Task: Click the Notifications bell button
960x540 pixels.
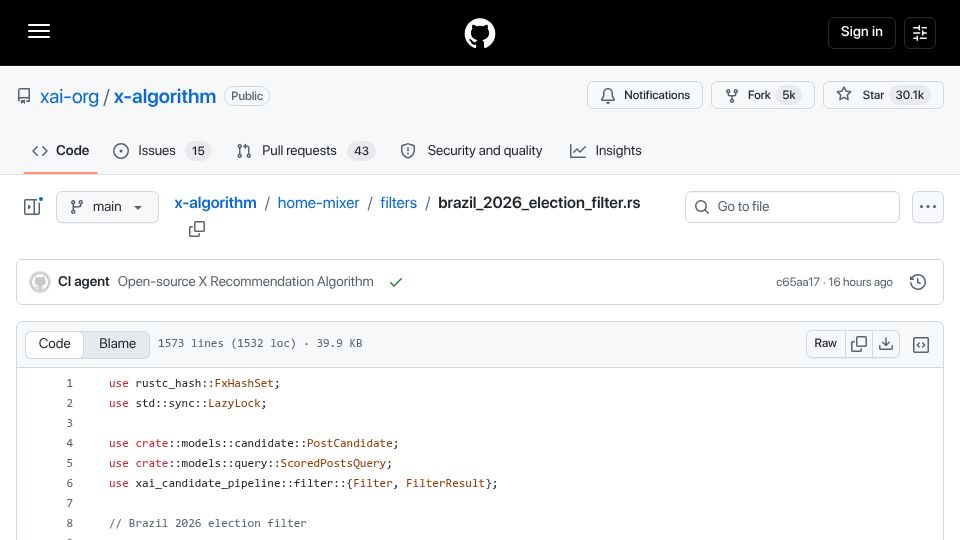Action: coord(645,95)
